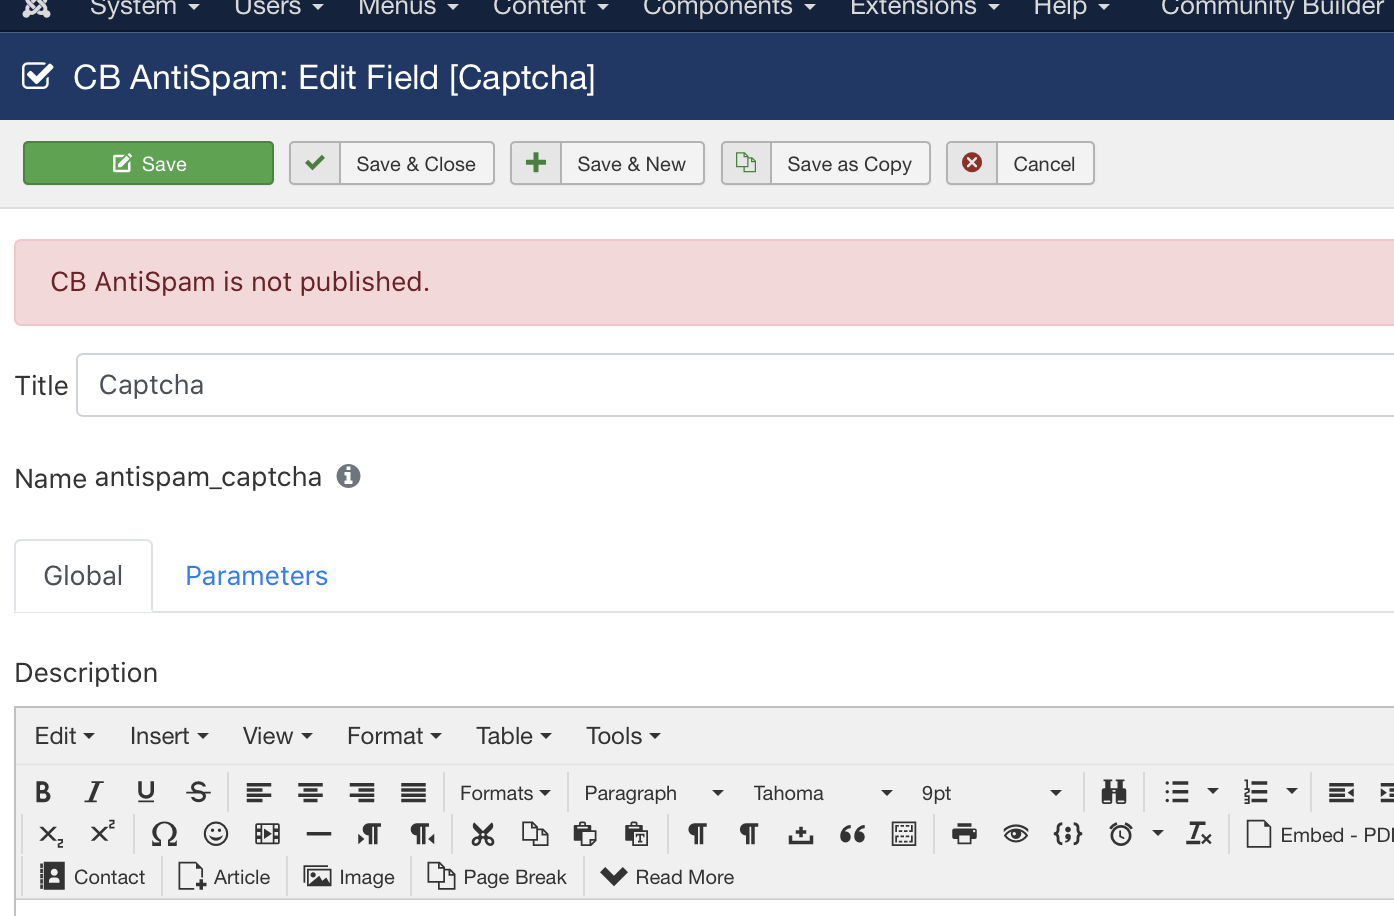1394x916 pixels.
Task: Open the editor Tools menu
Action: point(623,736)
